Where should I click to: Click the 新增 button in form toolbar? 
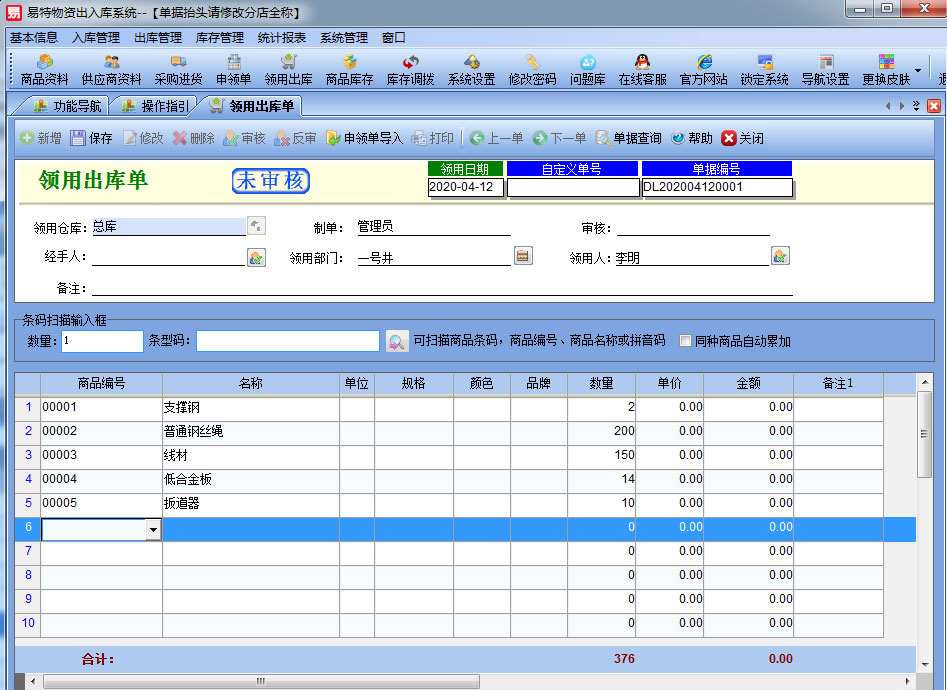pos(40,138)
